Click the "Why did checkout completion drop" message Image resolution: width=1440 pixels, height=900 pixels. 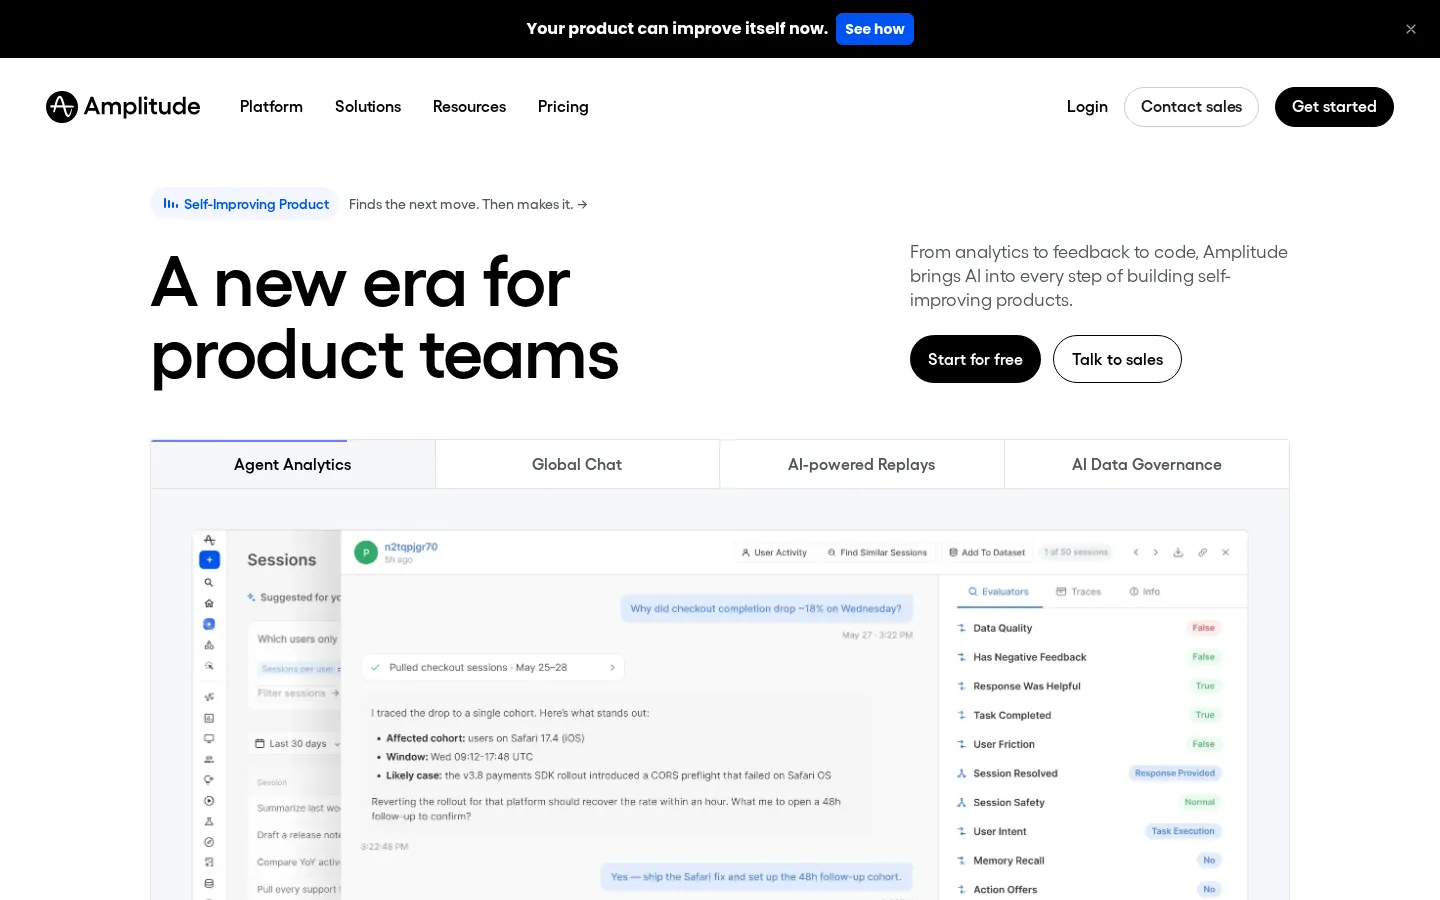tap(766, 608)
